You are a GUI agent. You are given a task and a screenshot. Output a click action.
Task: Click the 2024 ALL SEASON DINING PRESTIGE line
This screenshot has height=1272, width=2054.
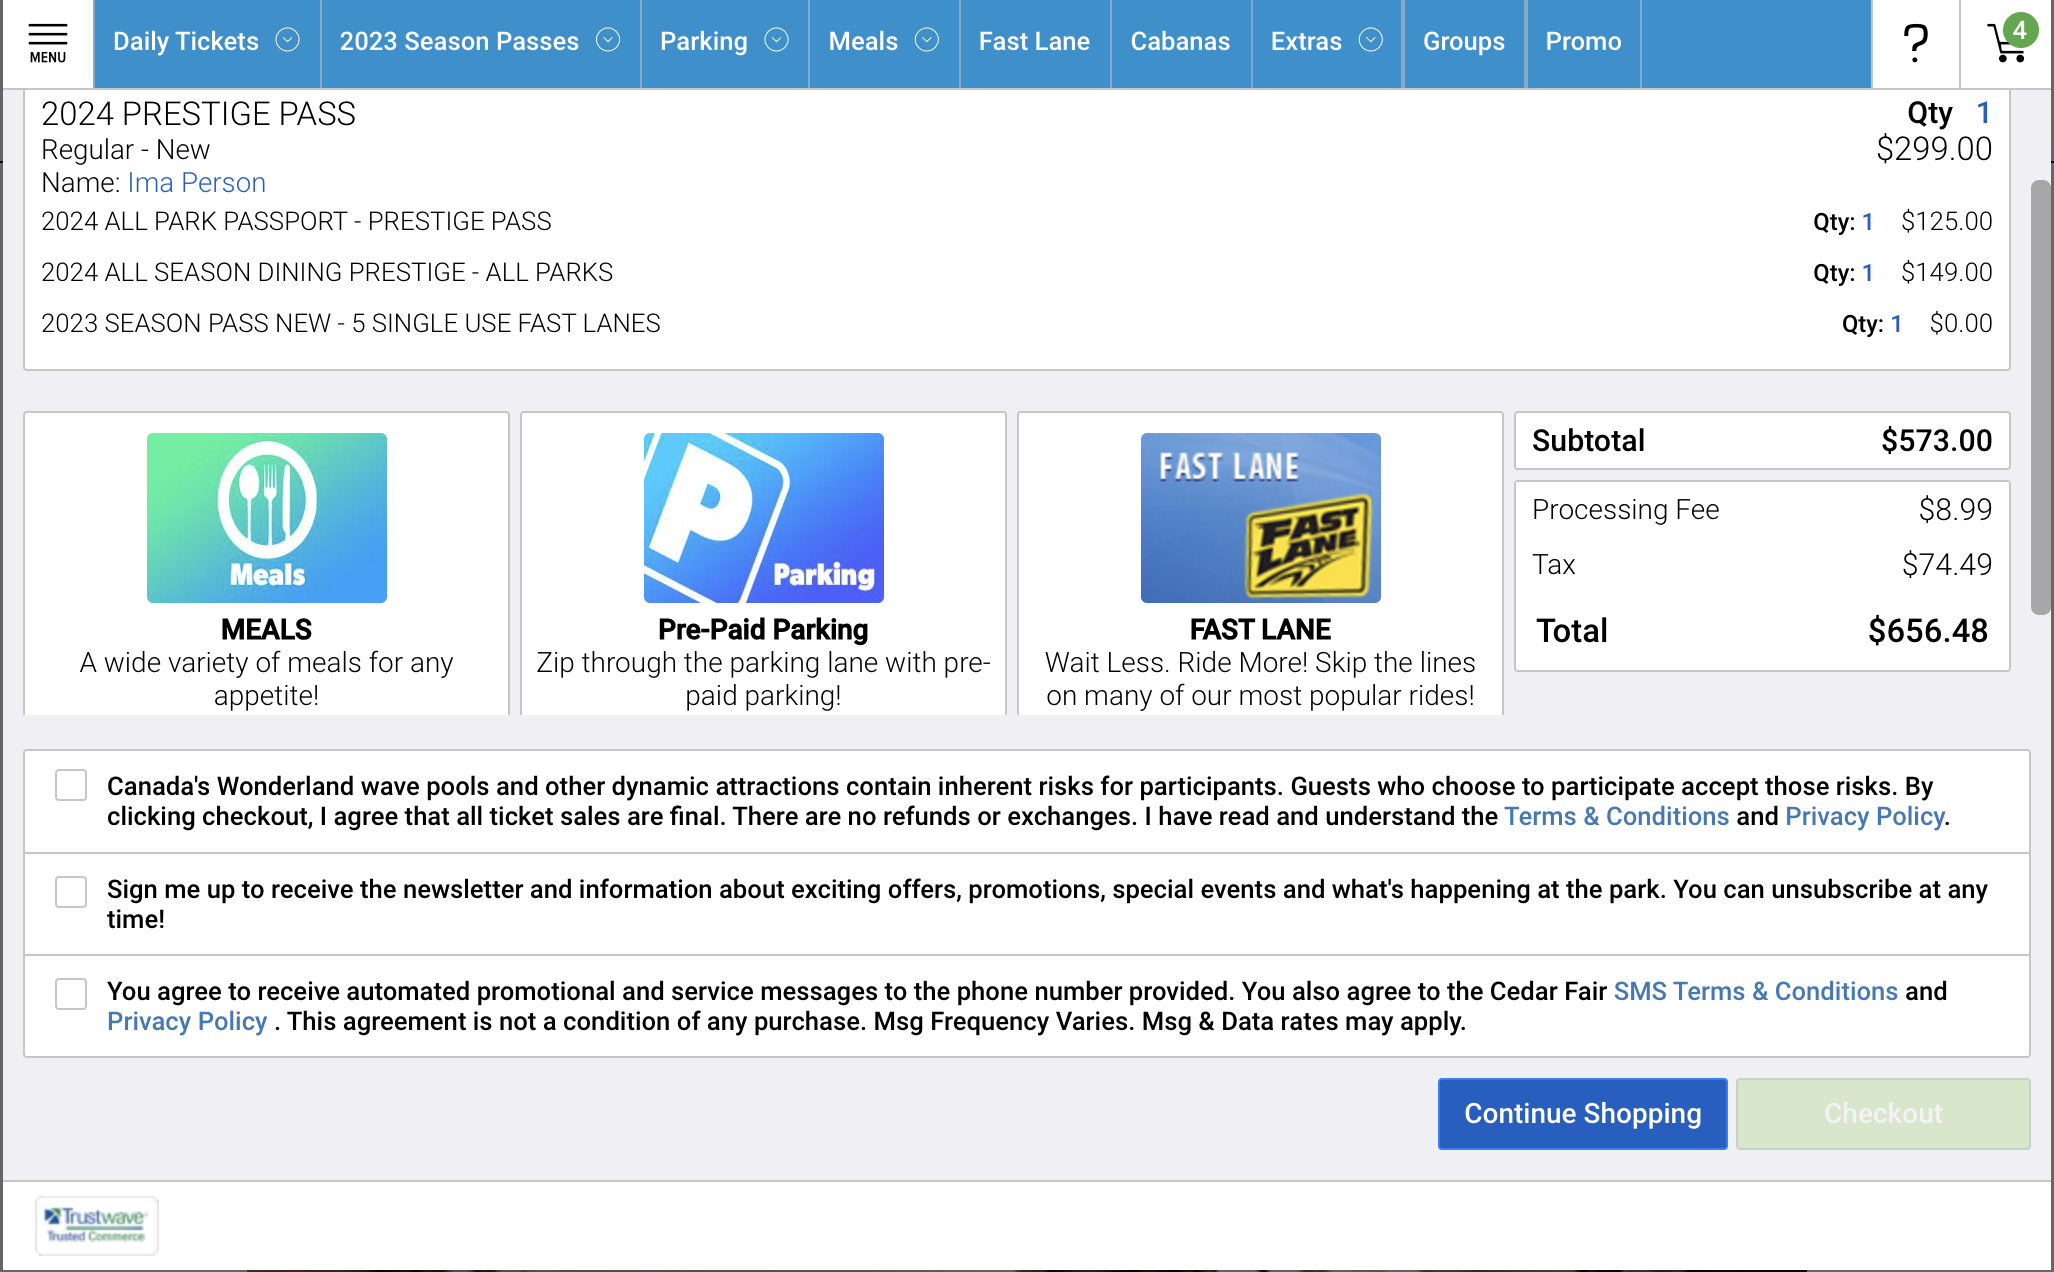(x=327, y=272)
